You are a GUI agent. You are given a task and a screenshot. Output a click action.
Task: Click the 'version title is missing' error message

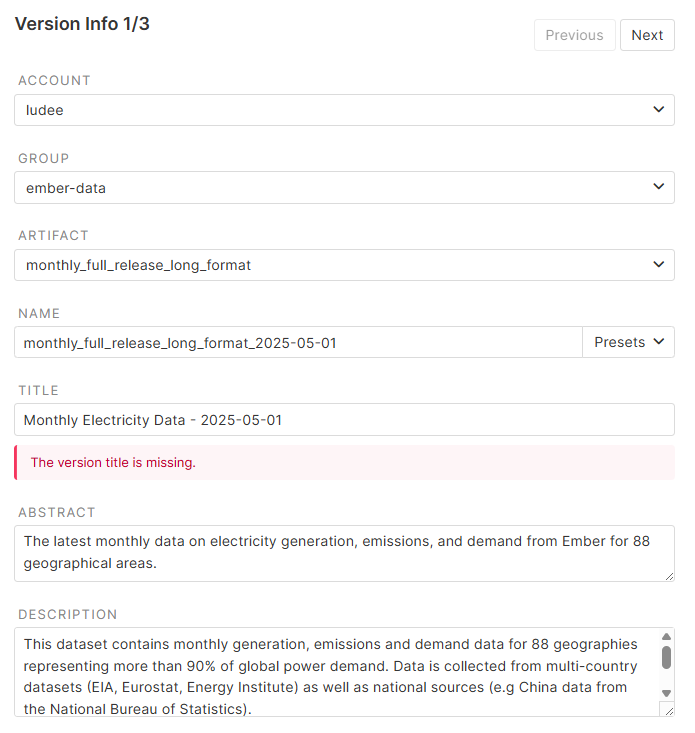113,463
